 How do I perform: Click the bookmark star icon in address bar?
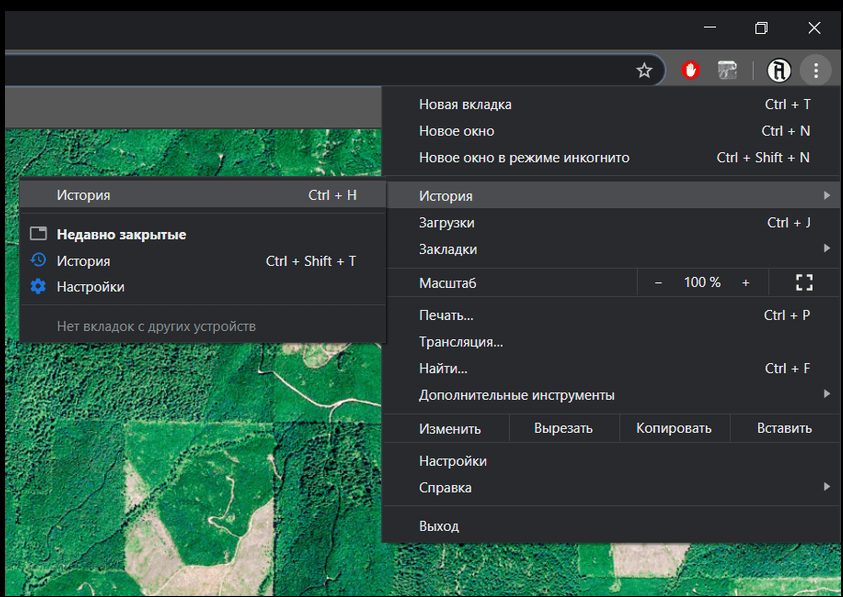click(644, 70)
